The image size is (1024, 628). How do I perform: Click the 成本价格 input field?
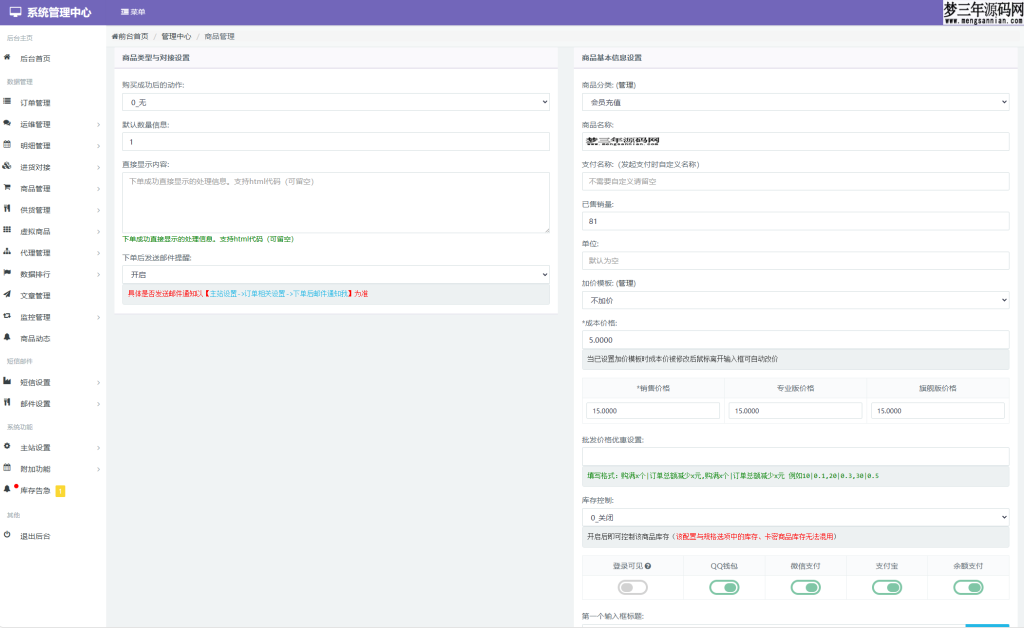pos(795,340)
